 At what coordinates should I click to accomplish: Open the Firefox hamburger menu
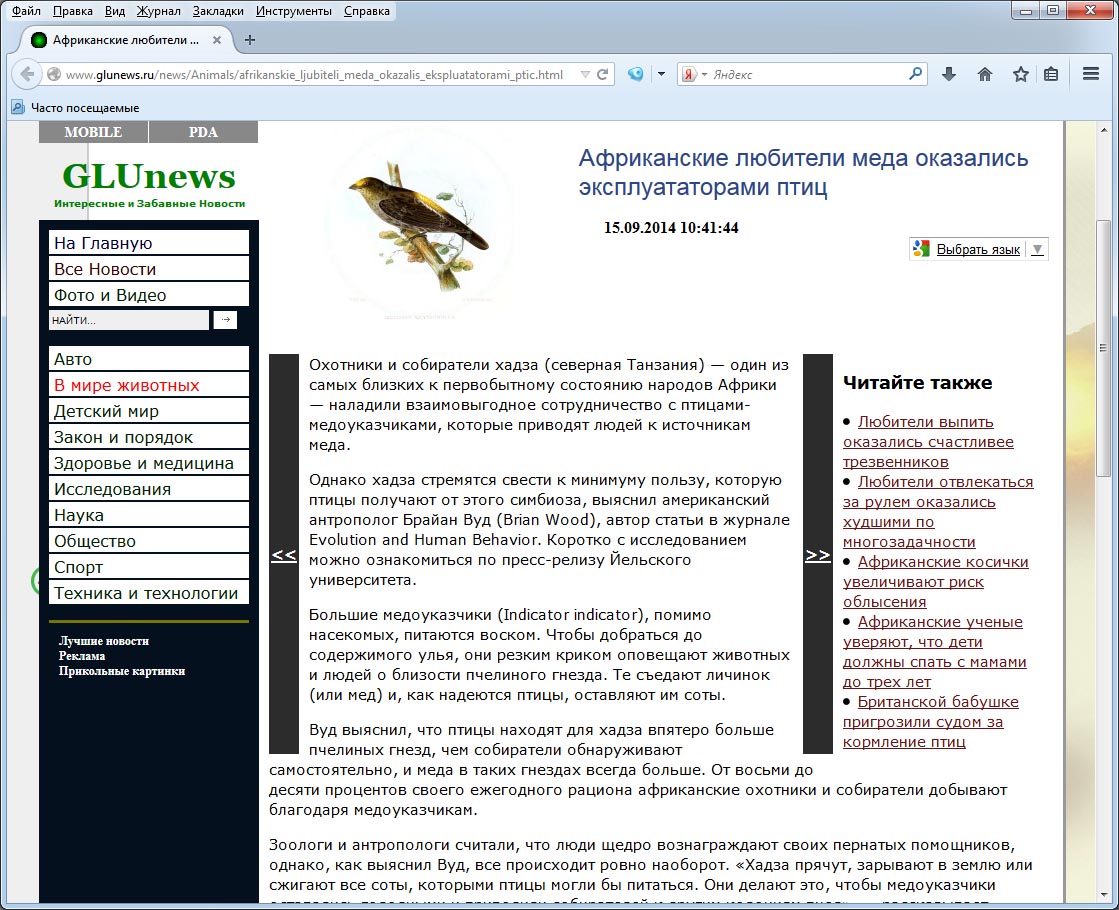tap(1091, 74)
